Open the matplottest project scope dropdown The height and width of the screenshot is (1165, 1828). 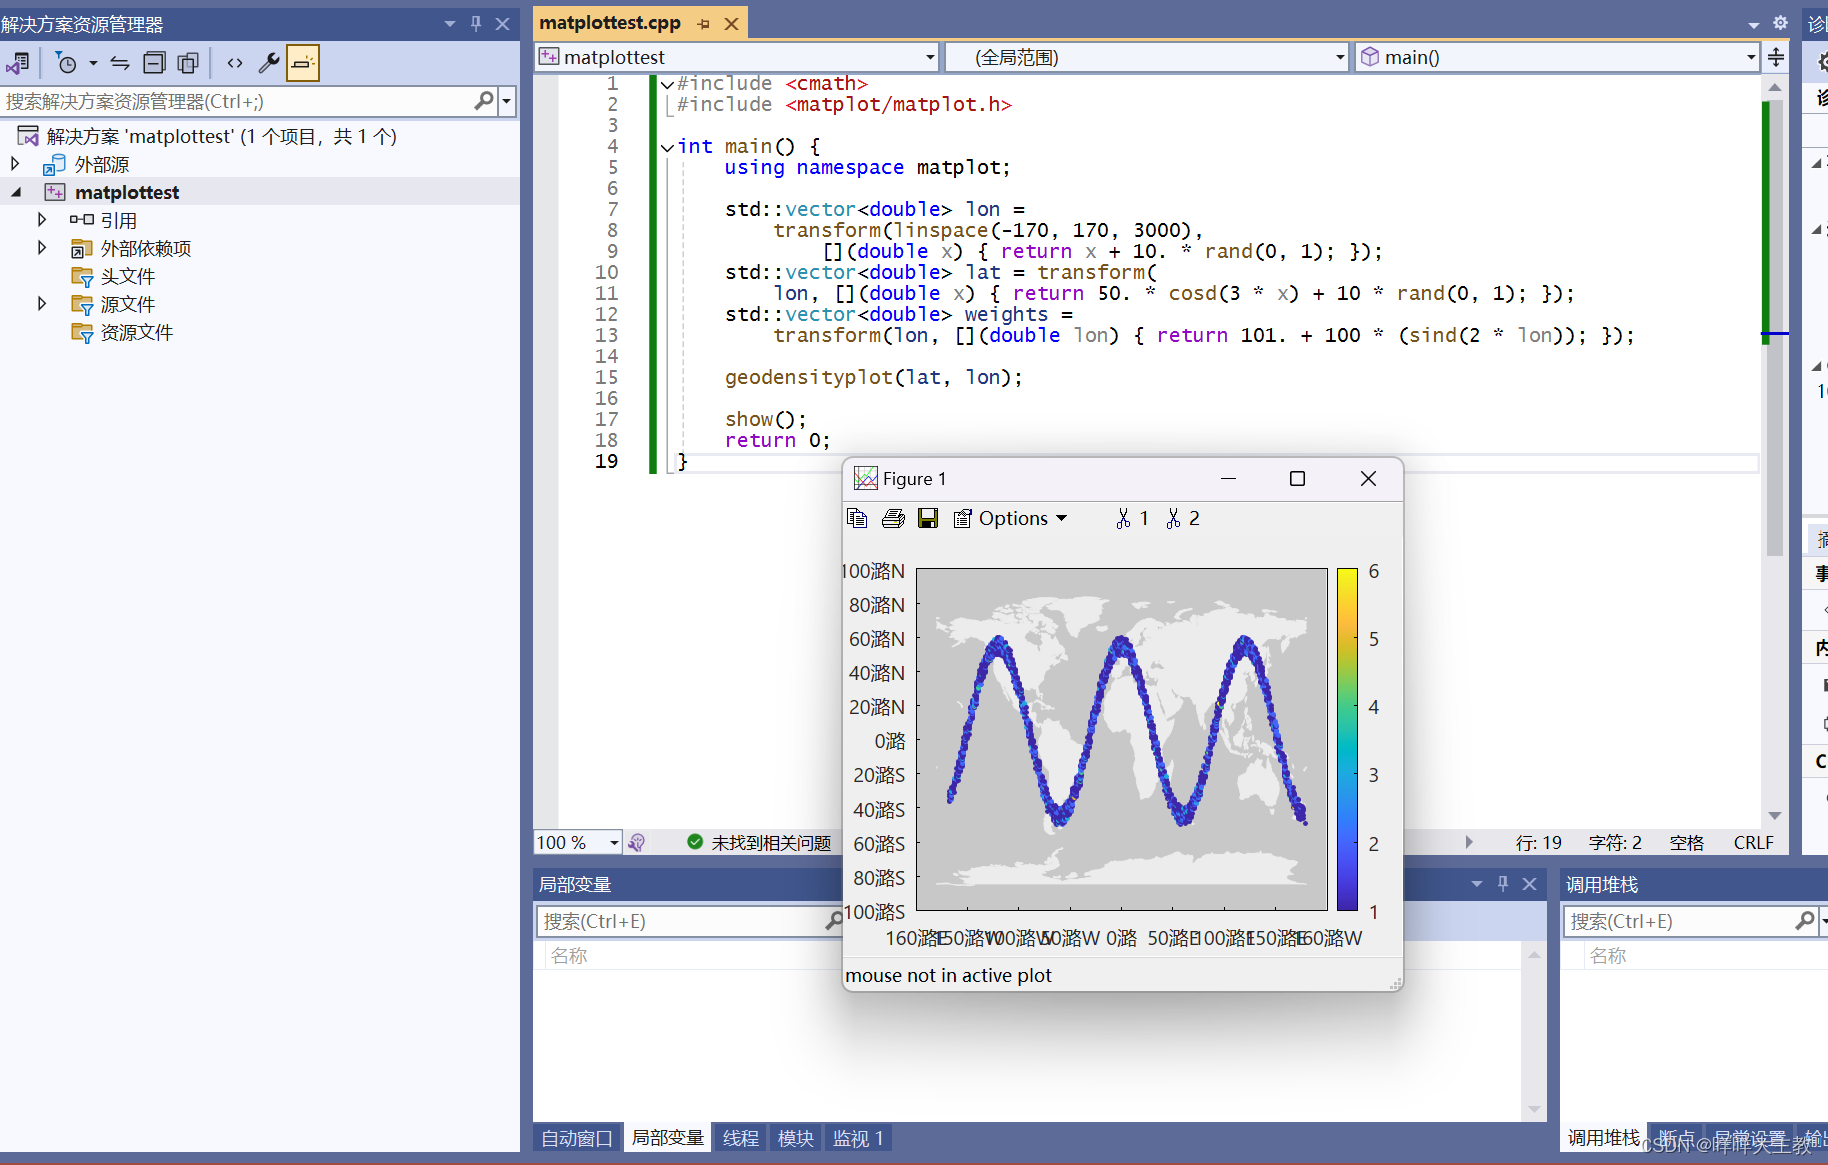930,57
